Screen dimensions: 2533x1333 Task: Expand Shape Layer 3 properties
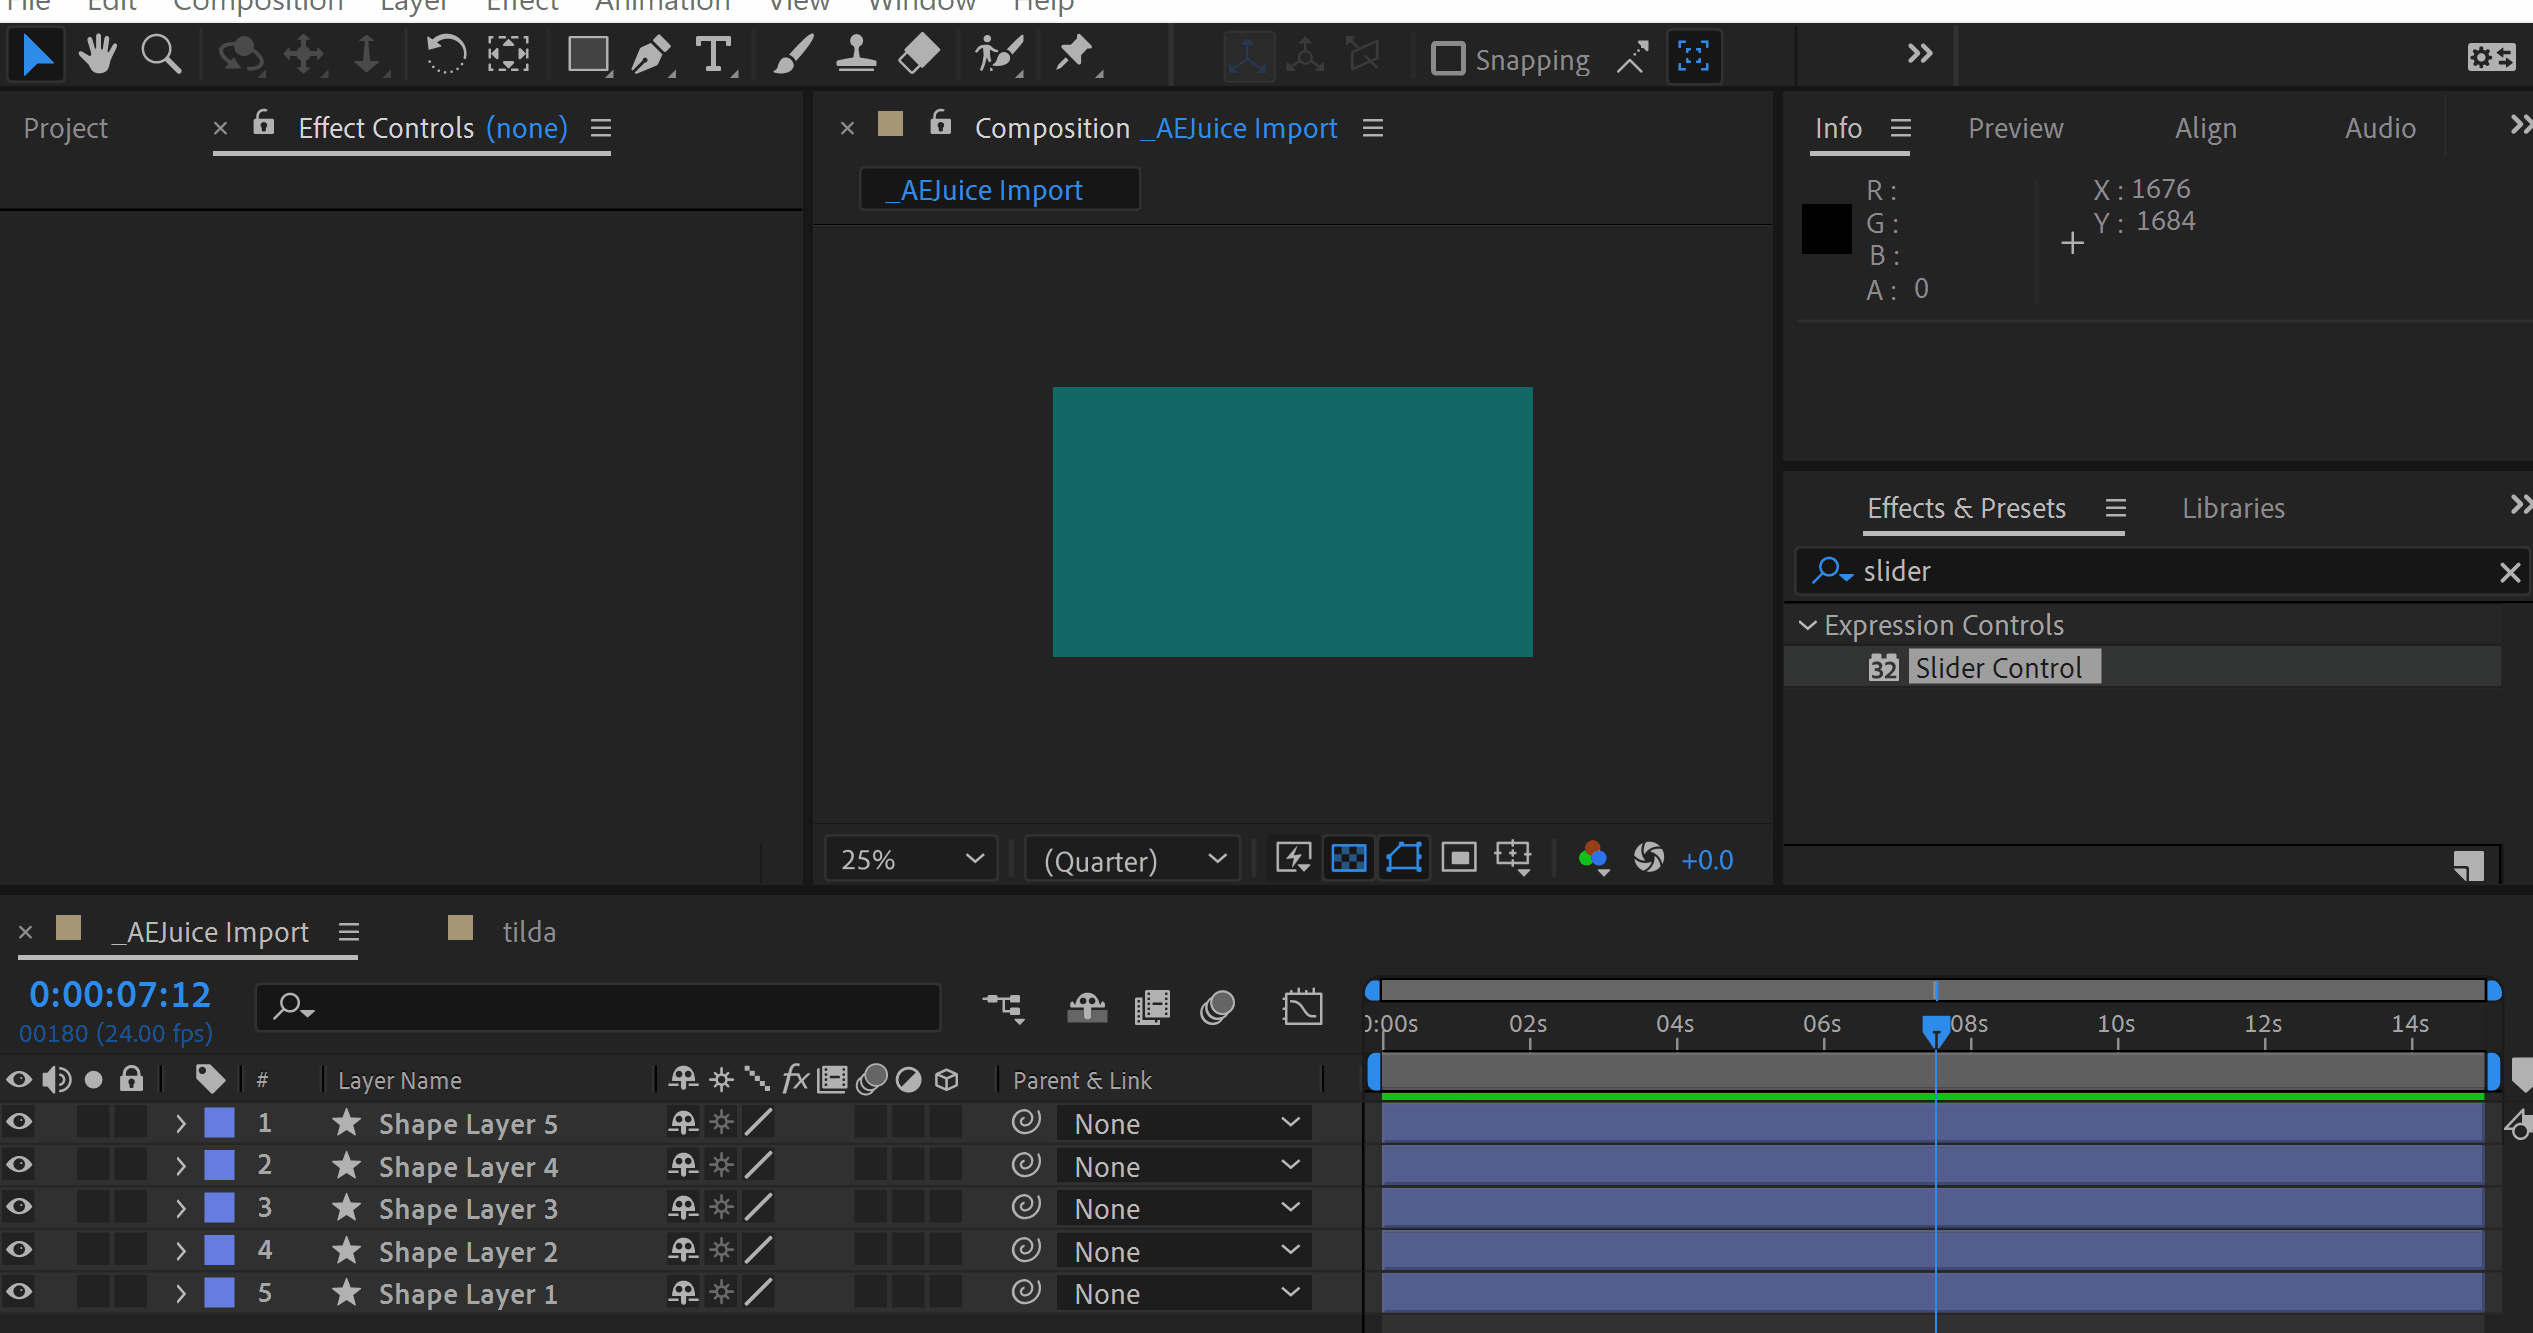tap(181, 1208)
